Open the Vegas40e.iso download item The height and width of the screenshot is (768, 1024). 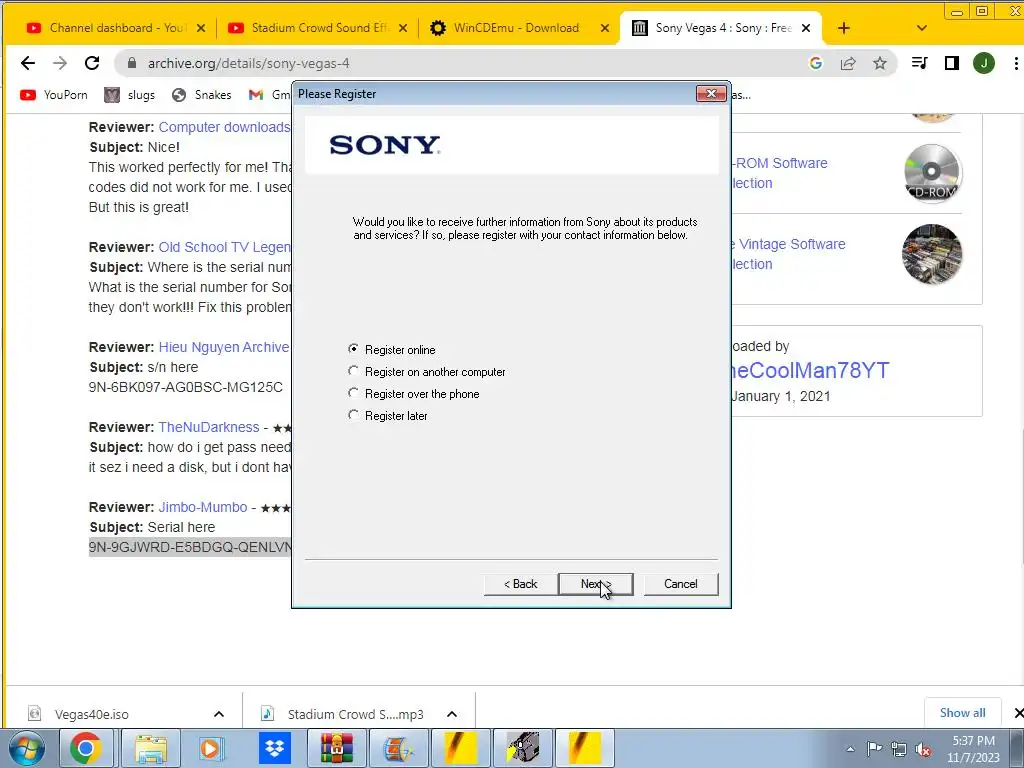tap(91, 714)
